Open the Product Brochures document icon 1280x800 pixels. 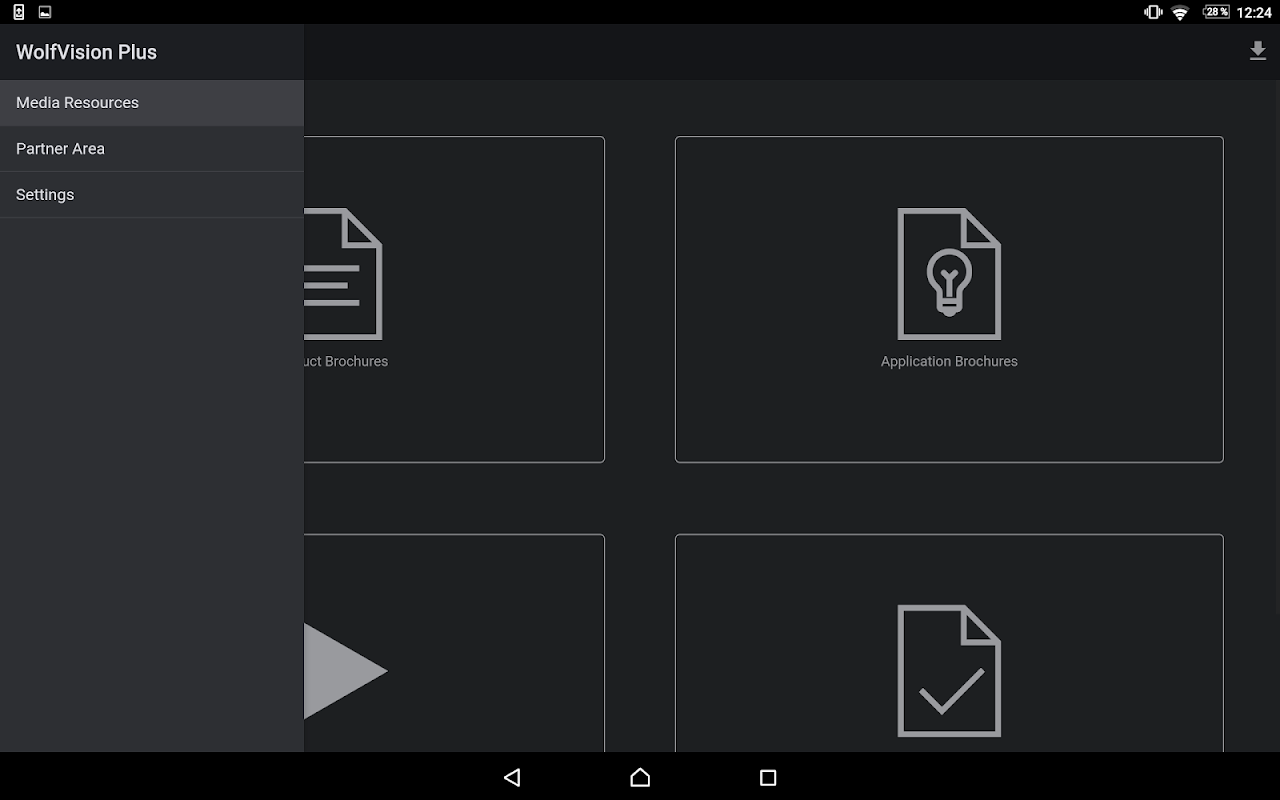(343, 274)
